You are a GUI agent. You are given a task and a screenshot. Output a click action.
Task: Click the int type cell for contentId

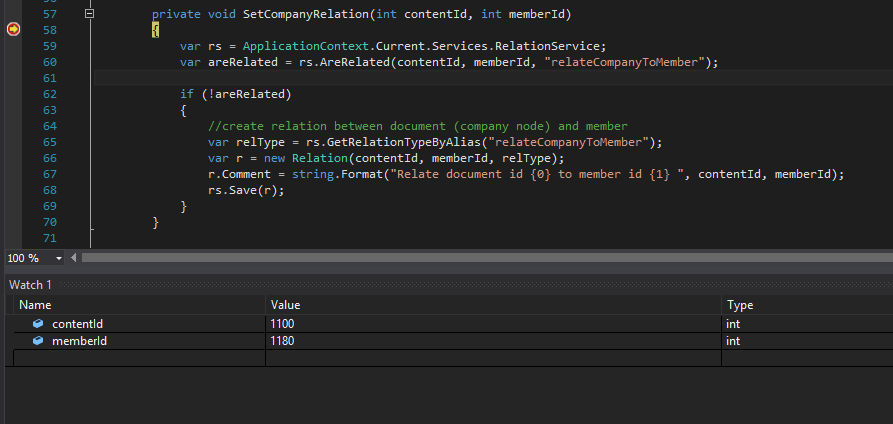coord(807,324)
